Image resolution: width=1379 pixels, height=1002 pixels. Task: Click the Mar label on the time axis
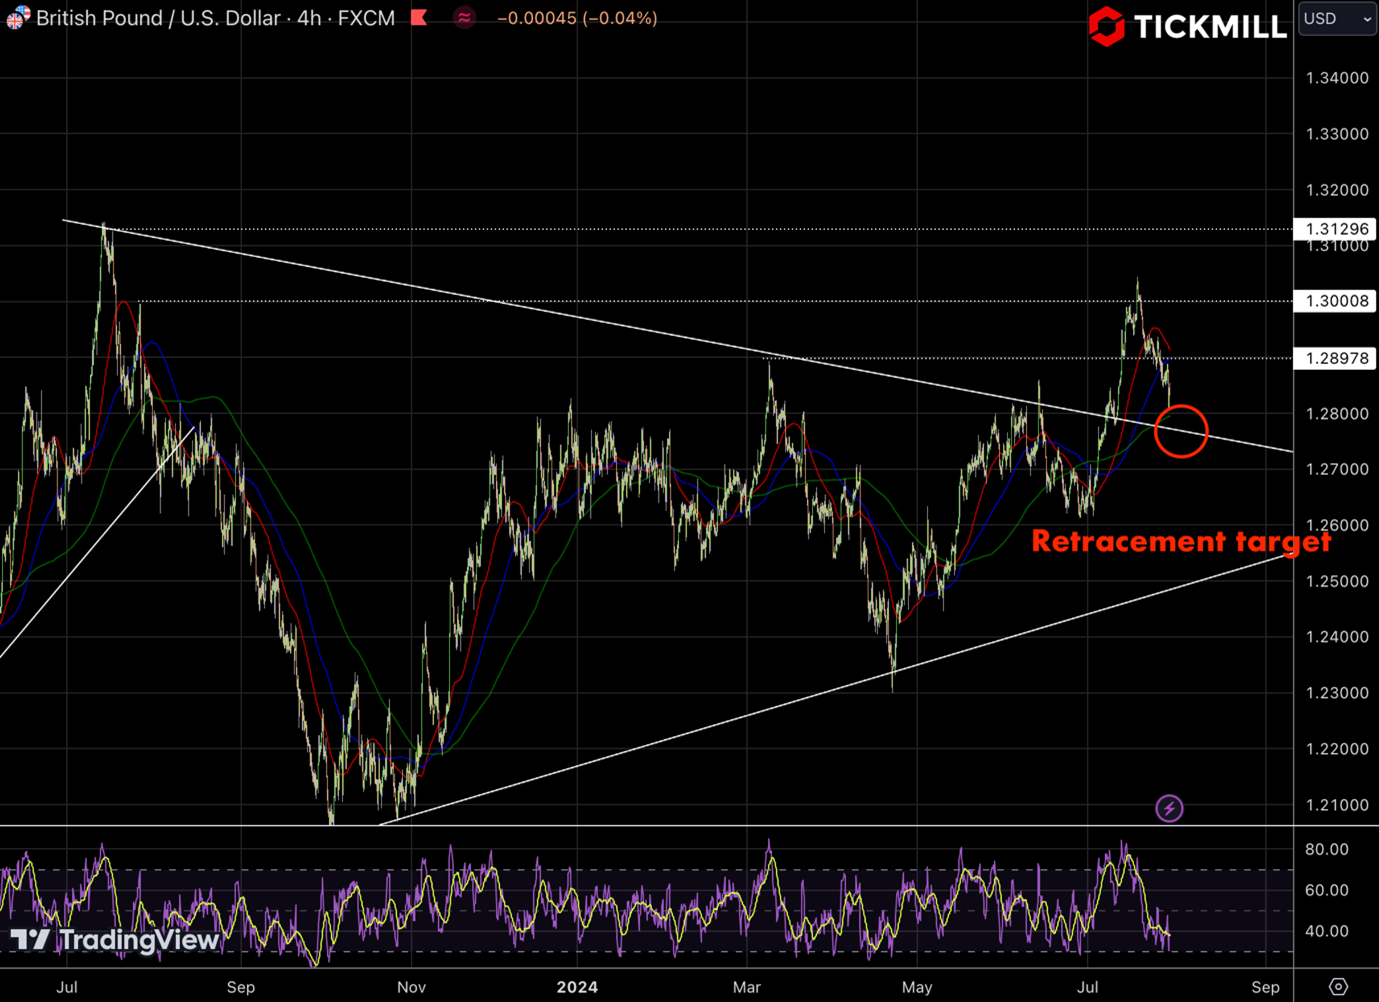click(746, 987)
